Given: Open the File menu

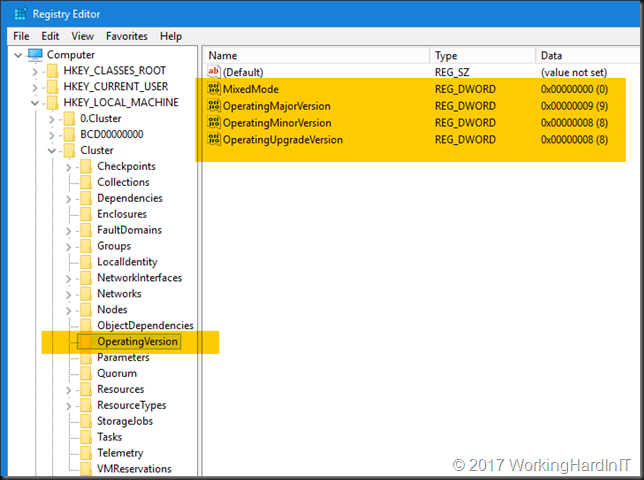Looking at the screenshot, I should 21,36.
